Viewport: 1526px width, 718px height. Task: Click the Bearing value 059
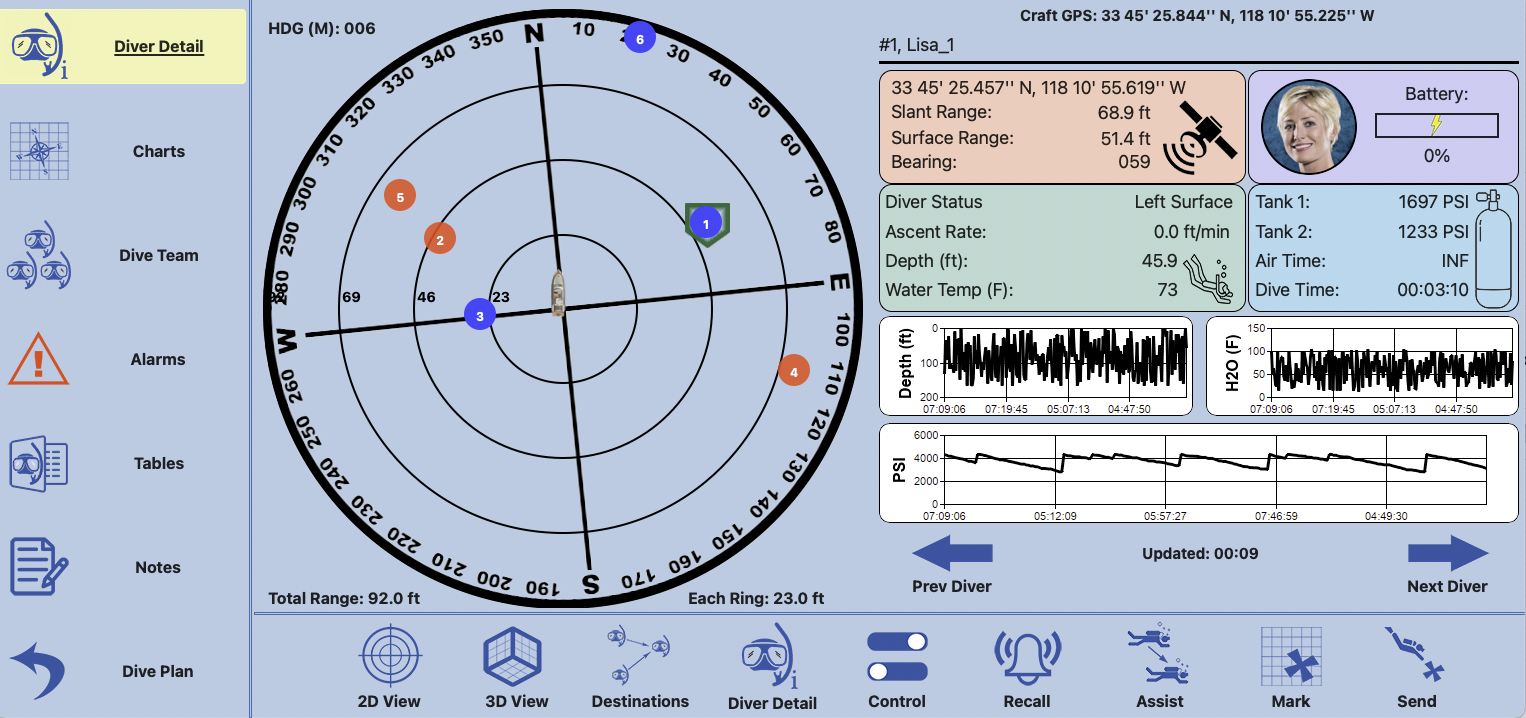(1134, 162)
